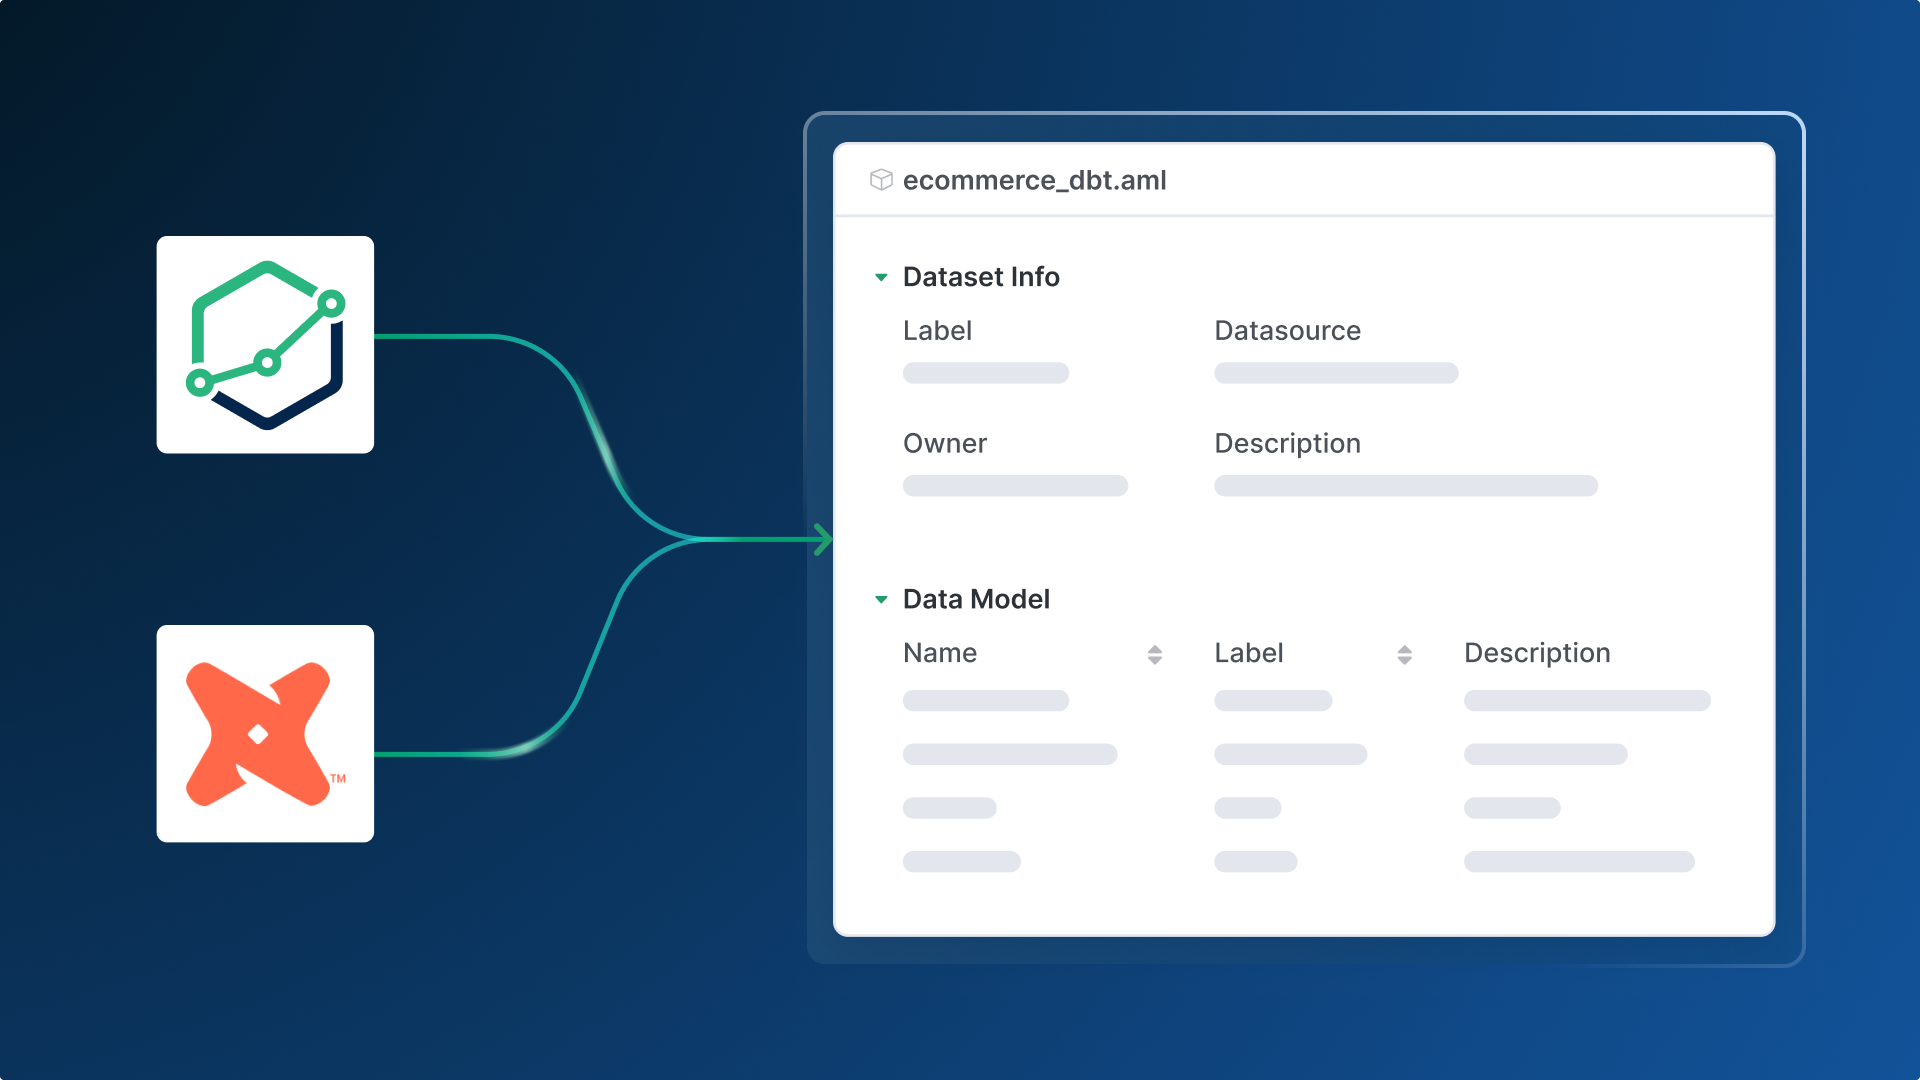Click the green arrow head pointing into panel
This screenshot has width=1920, height=1080.
point(823,539)
